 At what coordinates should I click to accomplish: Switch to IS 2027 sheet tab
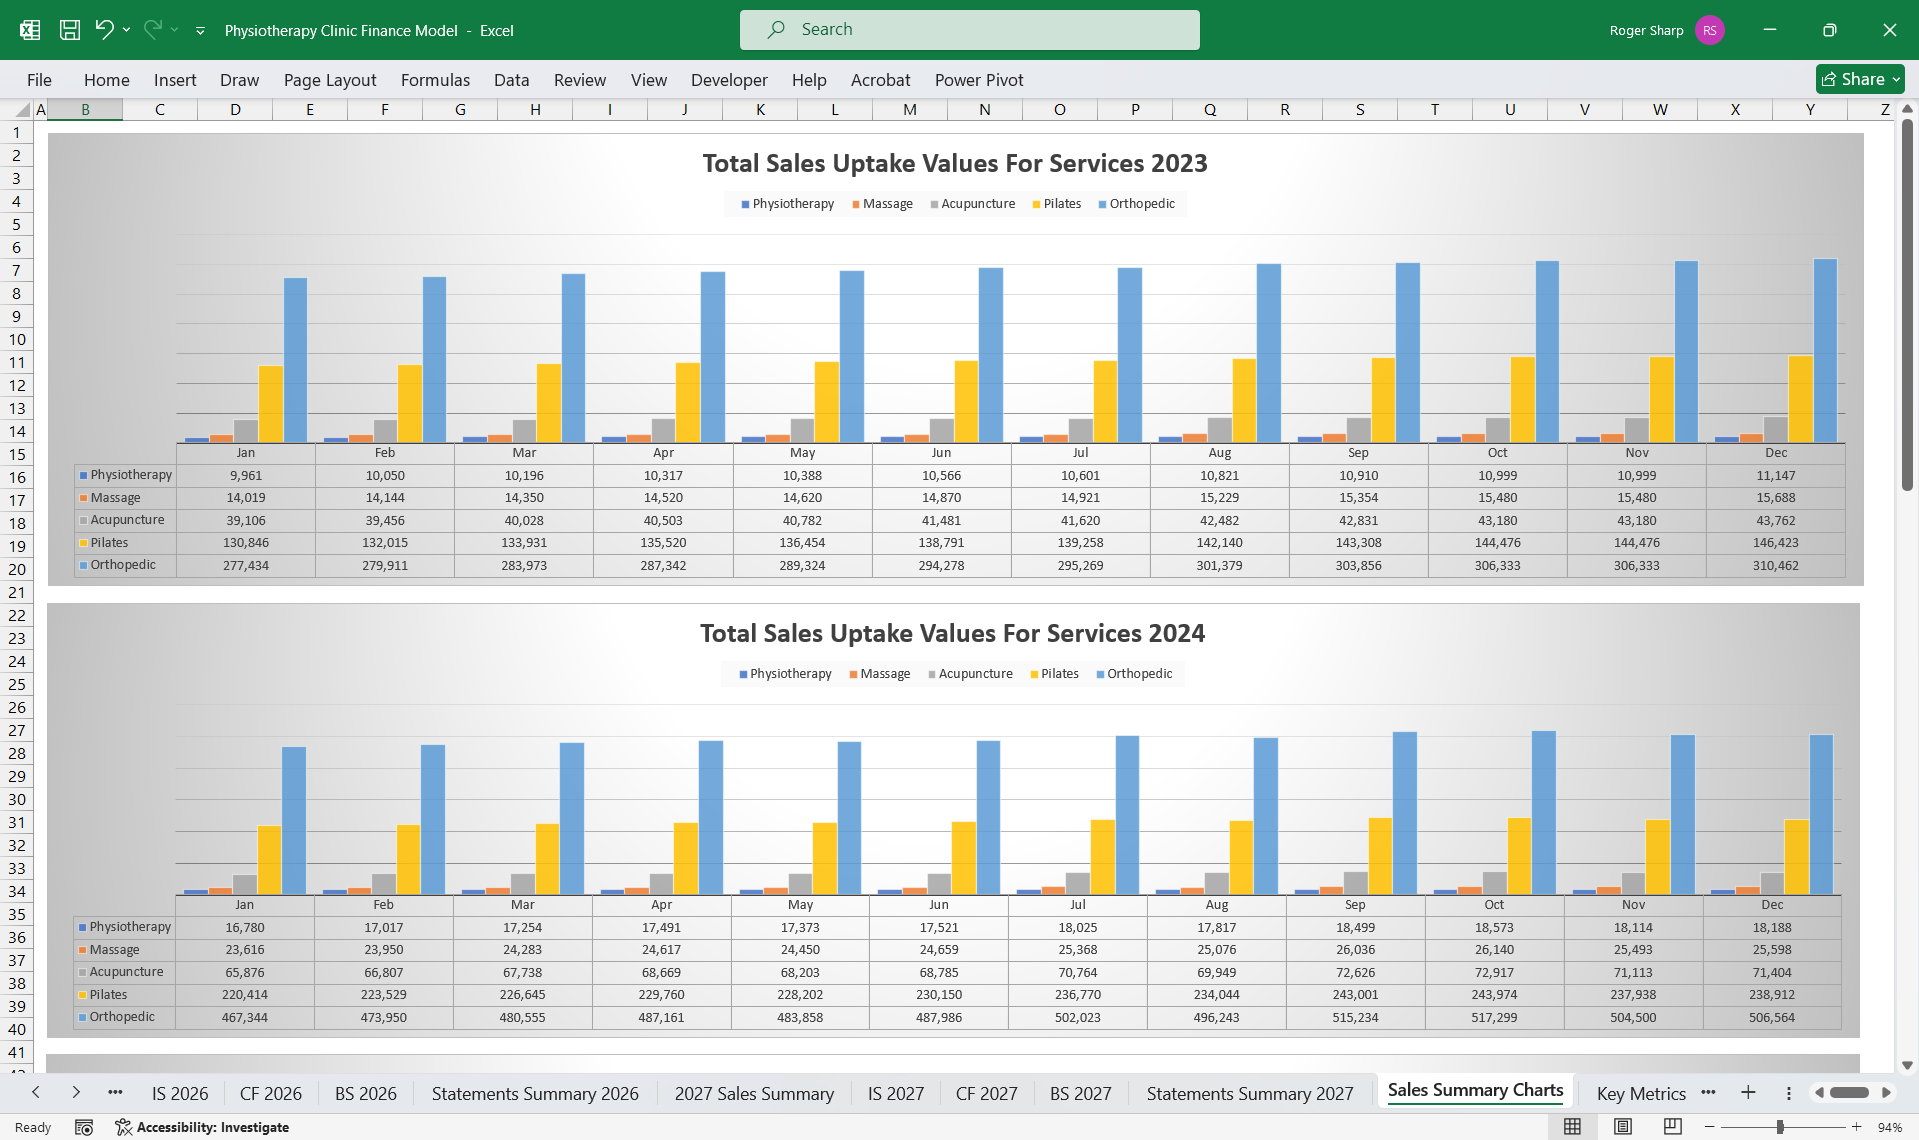896,1094
